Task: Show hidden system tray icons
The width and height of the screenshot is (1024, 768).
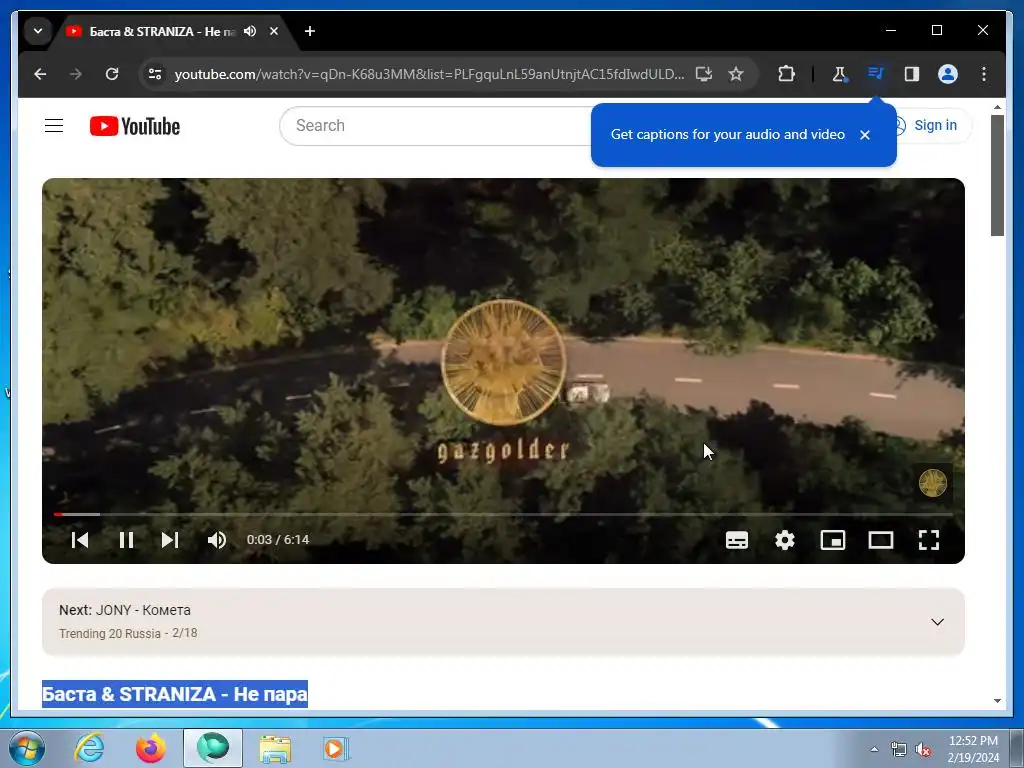Action: tap(874, 749)
